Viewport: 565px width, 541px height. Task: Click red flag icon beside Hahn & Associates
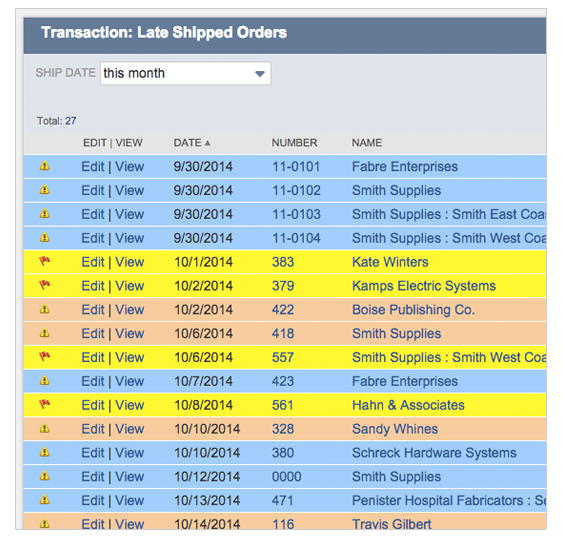pyautogui.click(x=44, y=404)
